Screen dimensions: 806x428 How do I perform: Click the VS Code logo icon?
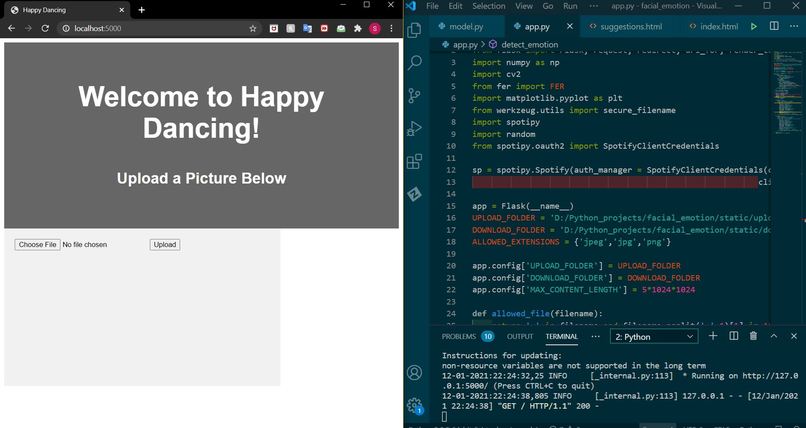[410, 6]
